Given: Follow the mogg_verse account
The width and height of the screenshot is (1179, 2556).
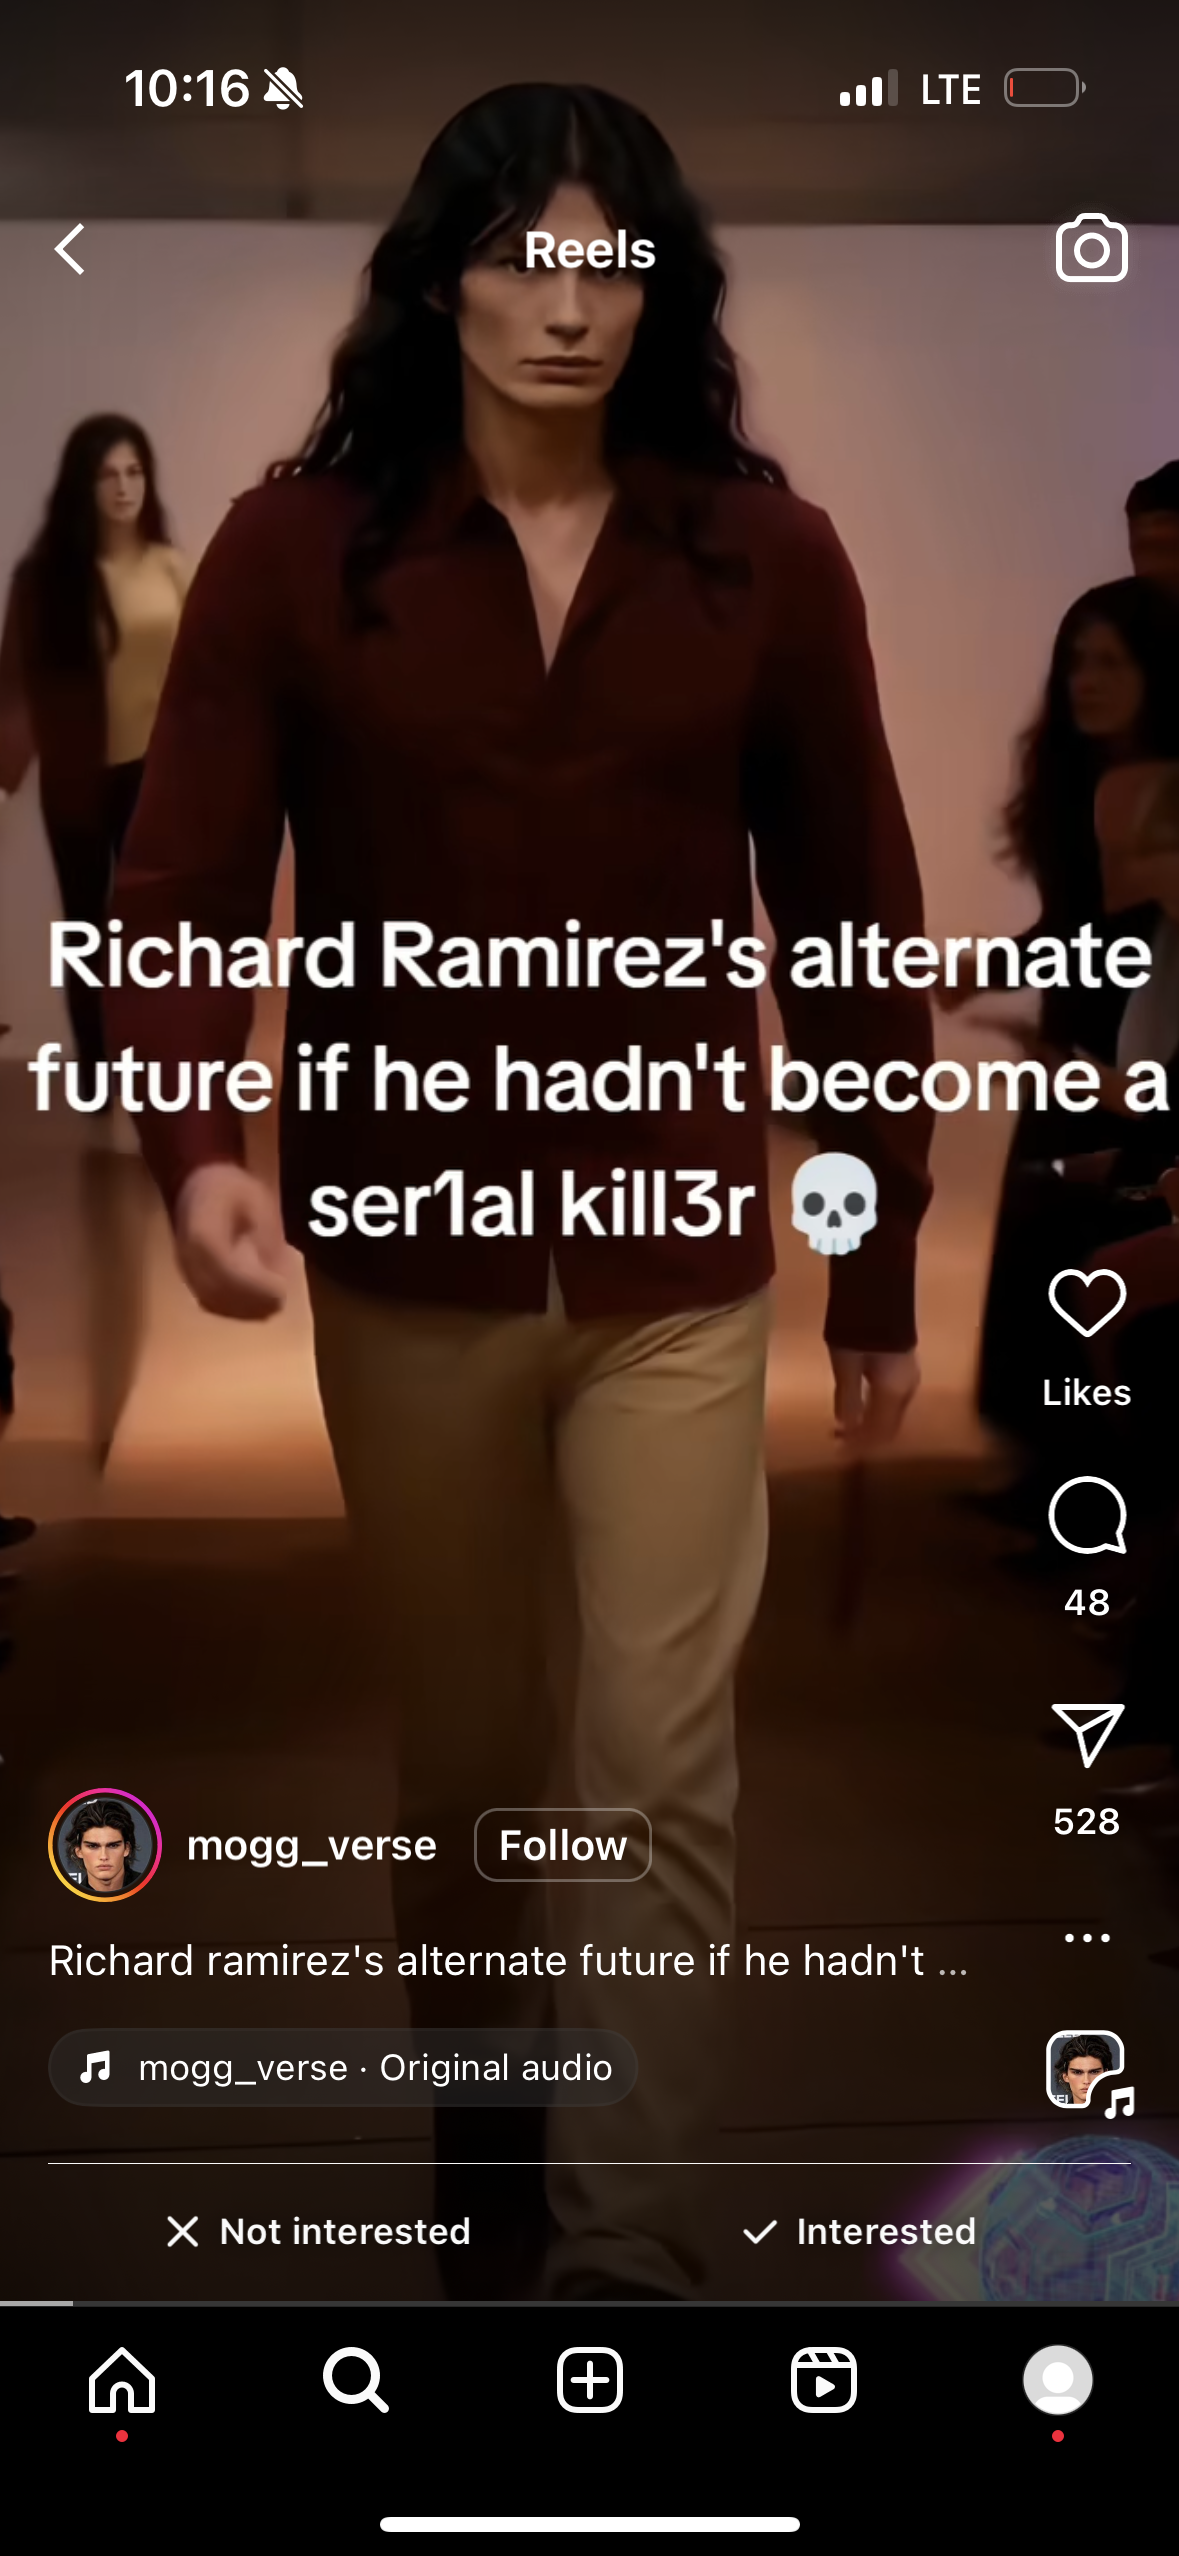Looking at the screenshot, I should tap(563, 1845).
